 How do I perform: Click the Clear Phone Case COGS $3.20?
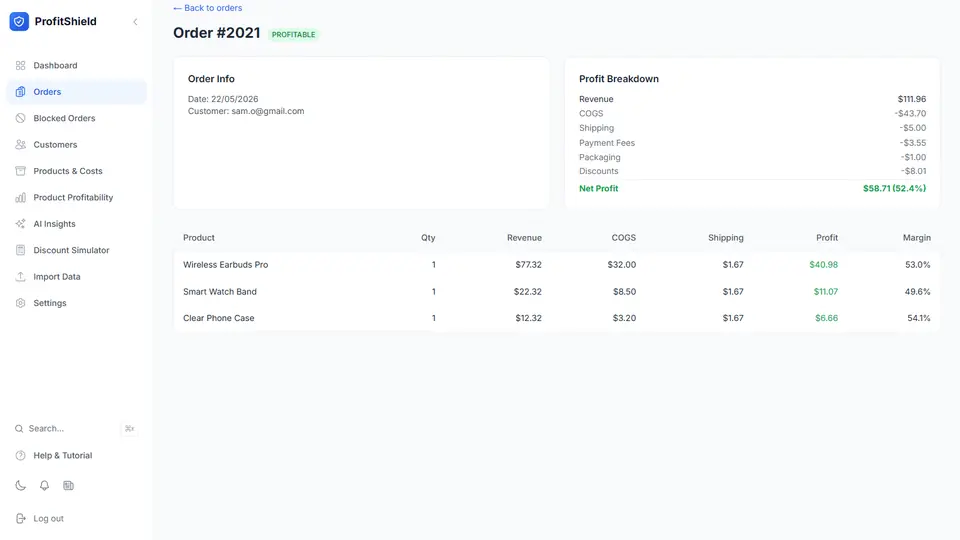pyautogui.click(x=624, y=318)
